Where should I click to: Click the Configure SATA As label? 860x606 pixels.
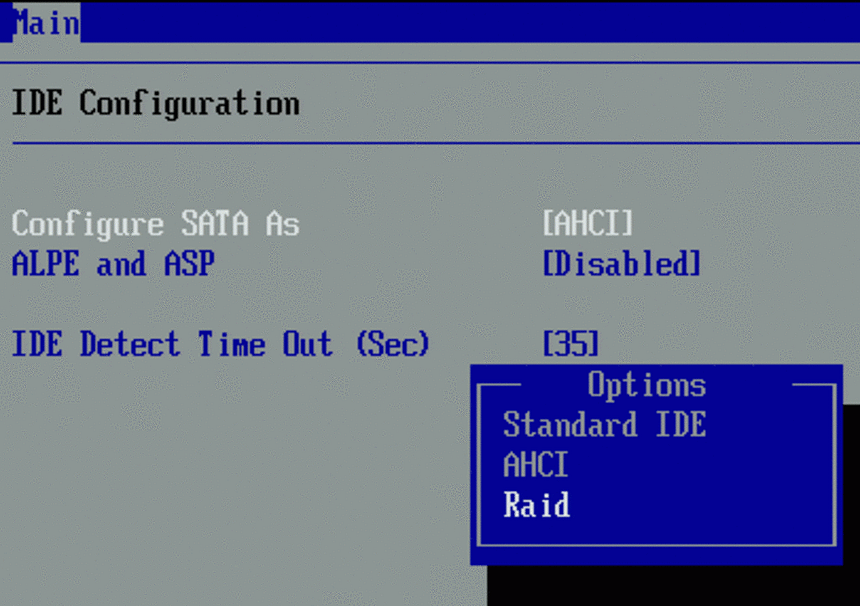pos(155,224)
